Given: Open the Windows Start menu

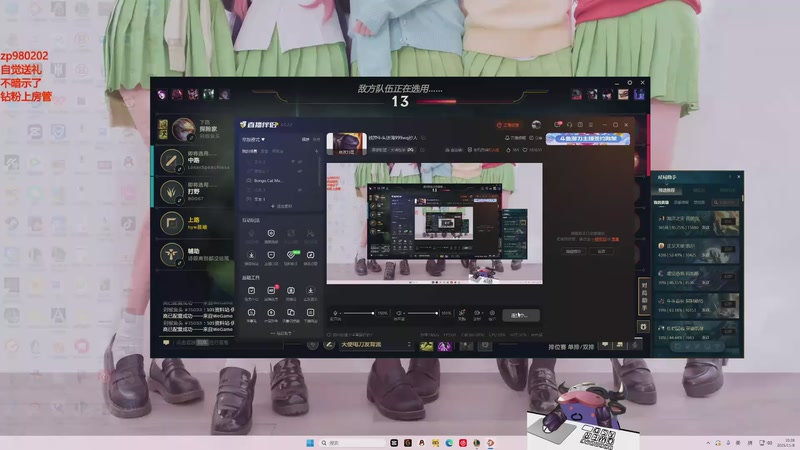Looking at the screenshot, I should pos(310,443).
